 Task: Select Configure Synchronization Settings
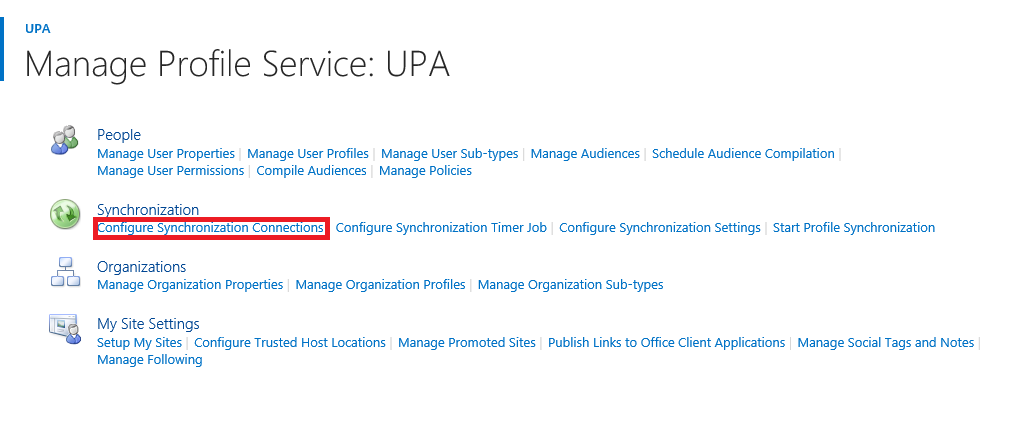pyautogui.click(x=660, y=228)
